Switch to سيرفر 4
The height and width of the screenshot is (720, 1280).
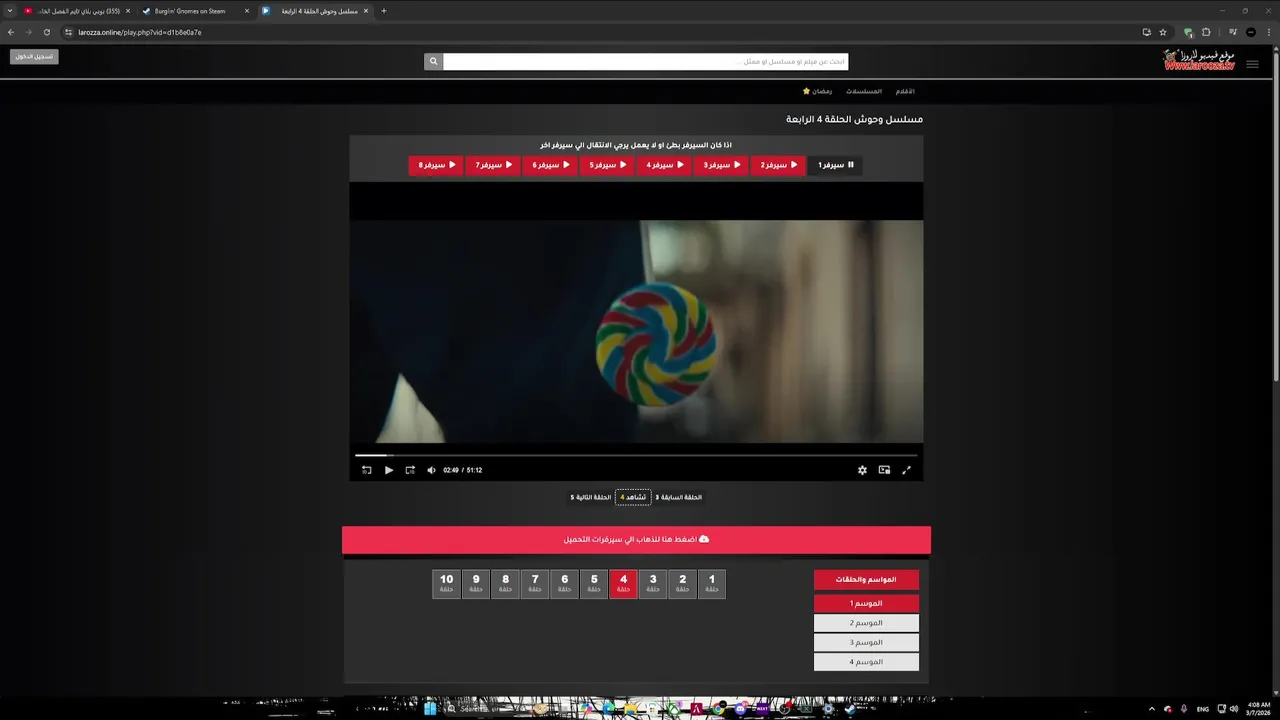click(664, 165)
